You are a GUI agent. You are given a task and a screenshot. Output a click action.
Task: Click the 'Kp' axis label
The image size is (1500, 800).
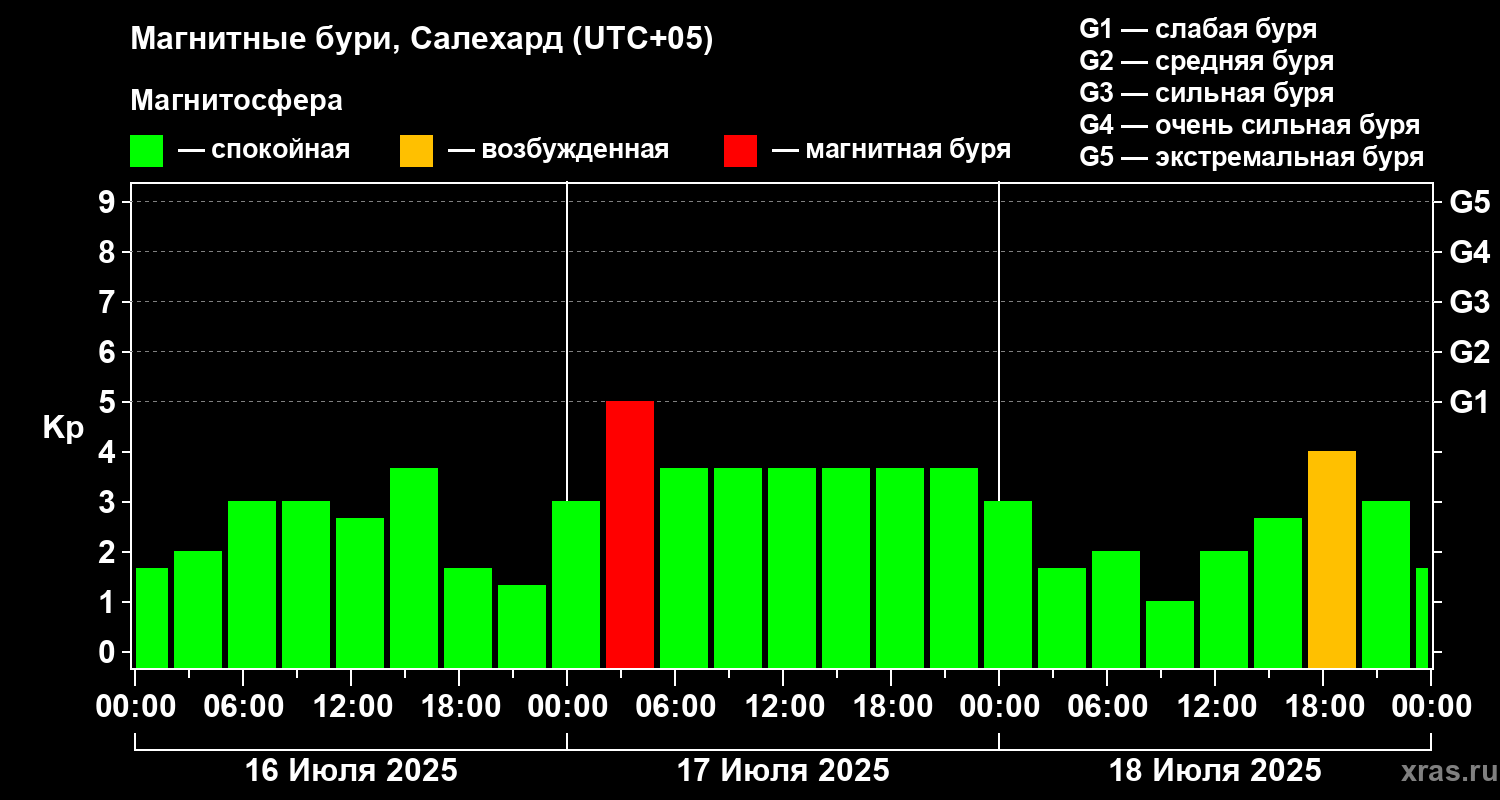click(63, 428)
